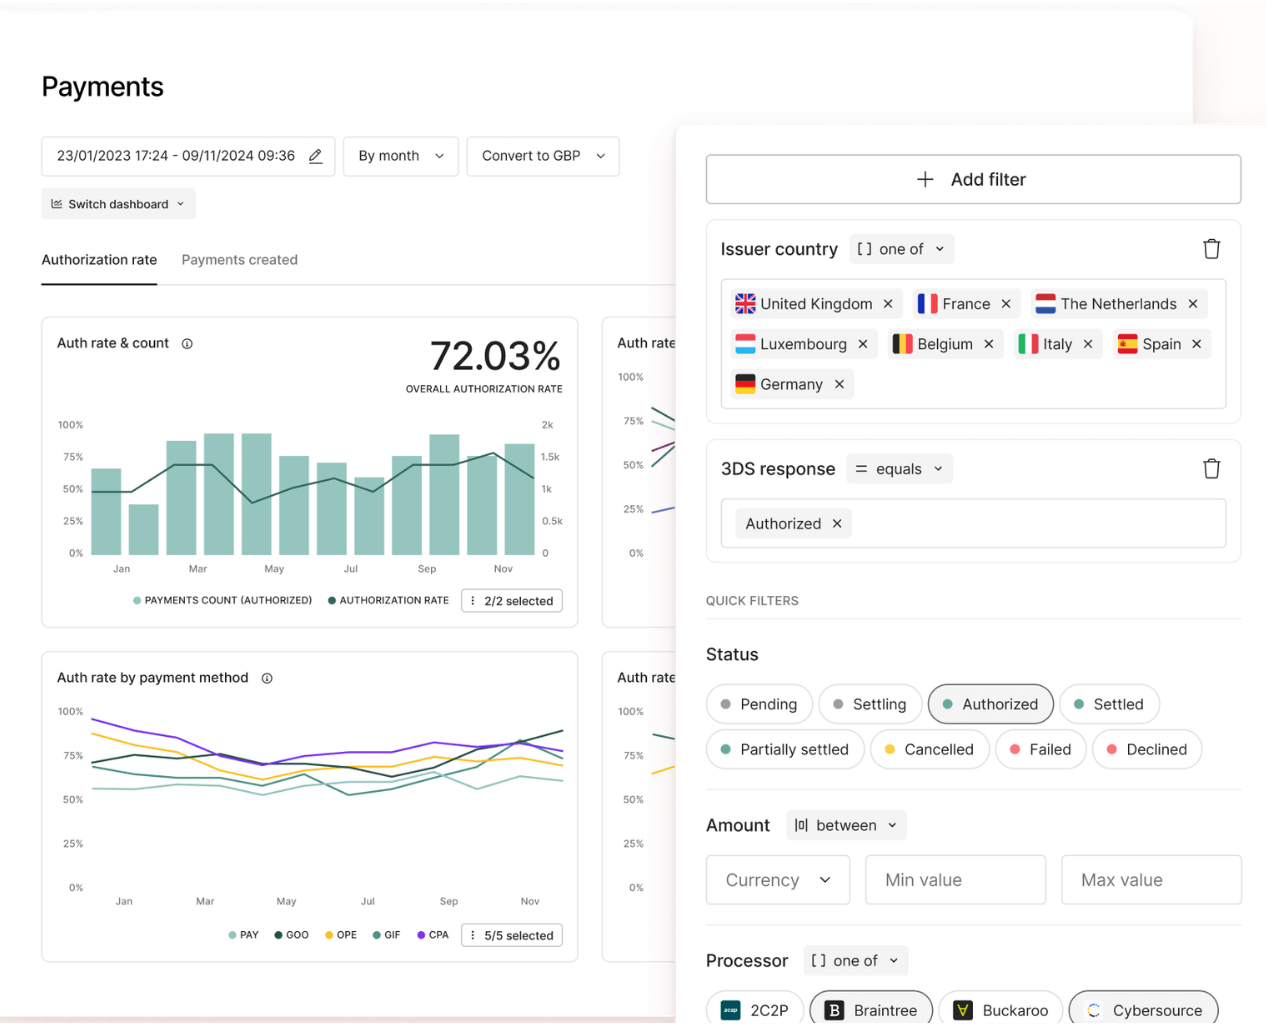Screen dimensions: 1266x1028
Task: Remove Luxembourg from issuer countries
Action: [863, 344]
